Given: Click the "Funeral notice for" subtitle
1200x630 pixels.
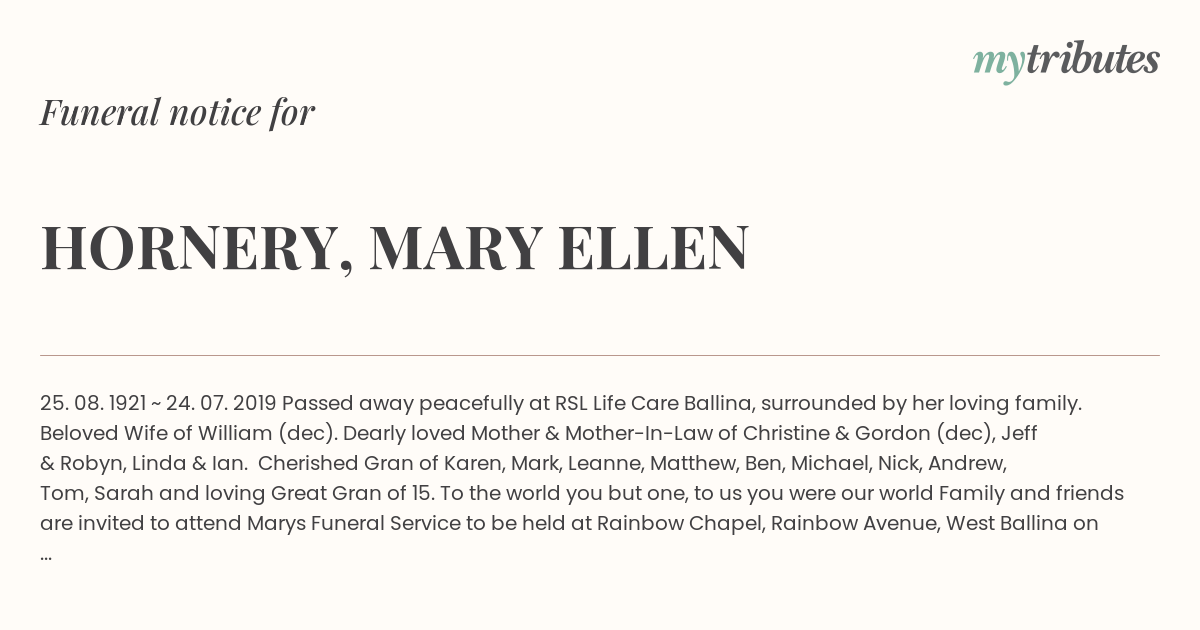Looking at the screenshot, I should coord(177,112).
